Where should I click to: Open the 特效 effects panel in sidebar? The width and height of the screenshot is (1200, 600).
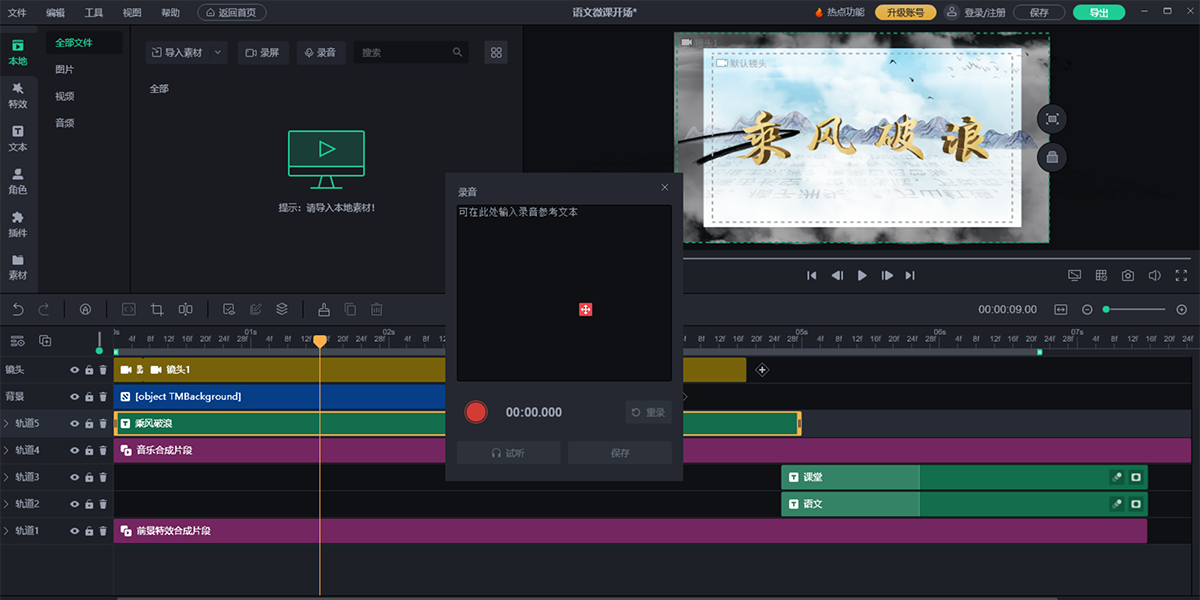(x=18, y=95)
